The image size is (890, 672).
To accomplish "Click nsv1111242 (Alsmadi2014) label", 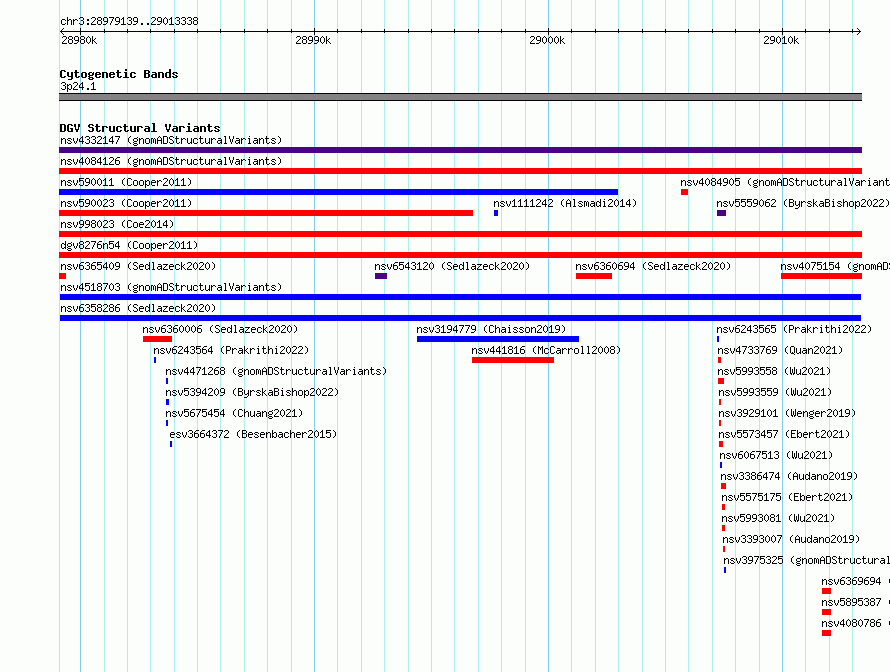I will 565,203.
